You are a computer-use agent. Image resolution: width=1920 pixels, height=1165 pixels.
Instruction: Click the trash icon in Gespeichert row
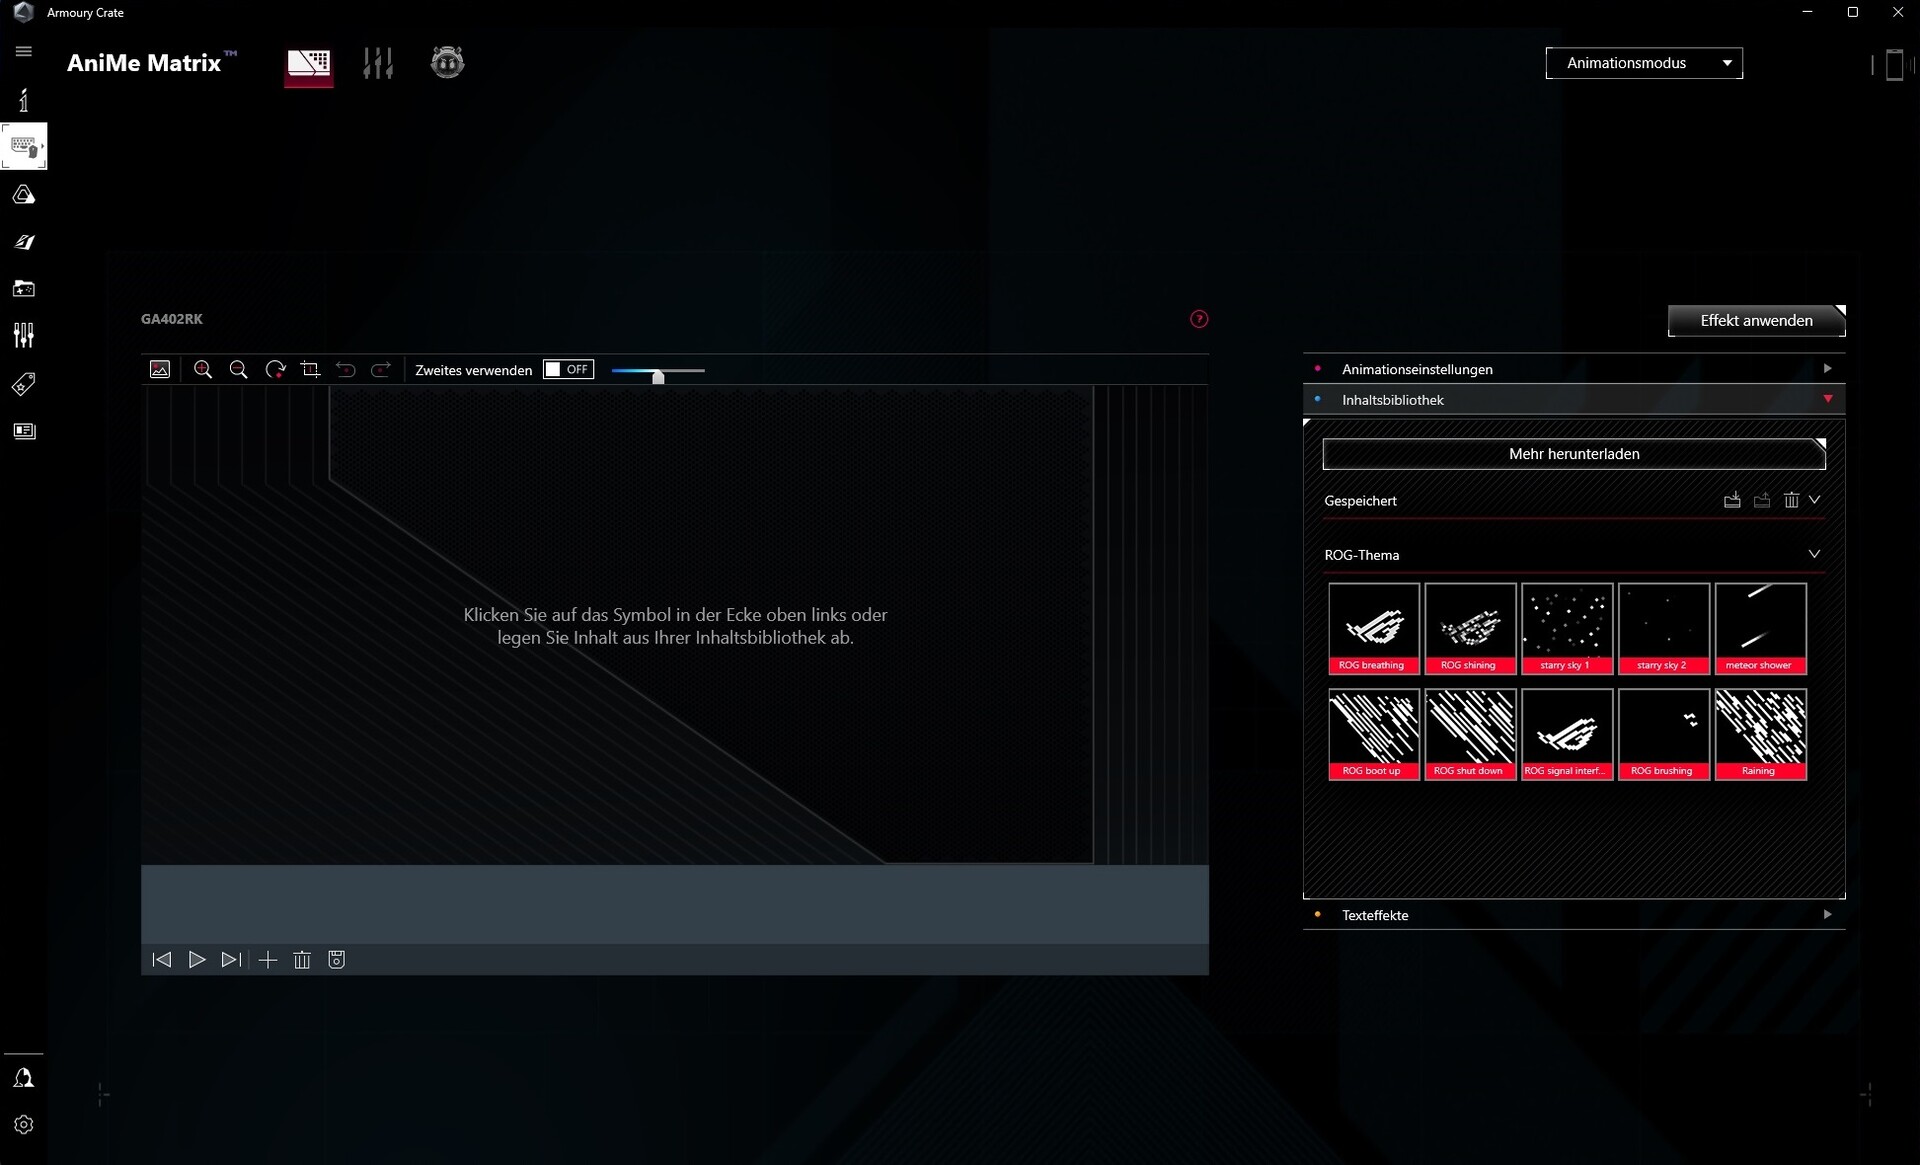coord(1791,500)
